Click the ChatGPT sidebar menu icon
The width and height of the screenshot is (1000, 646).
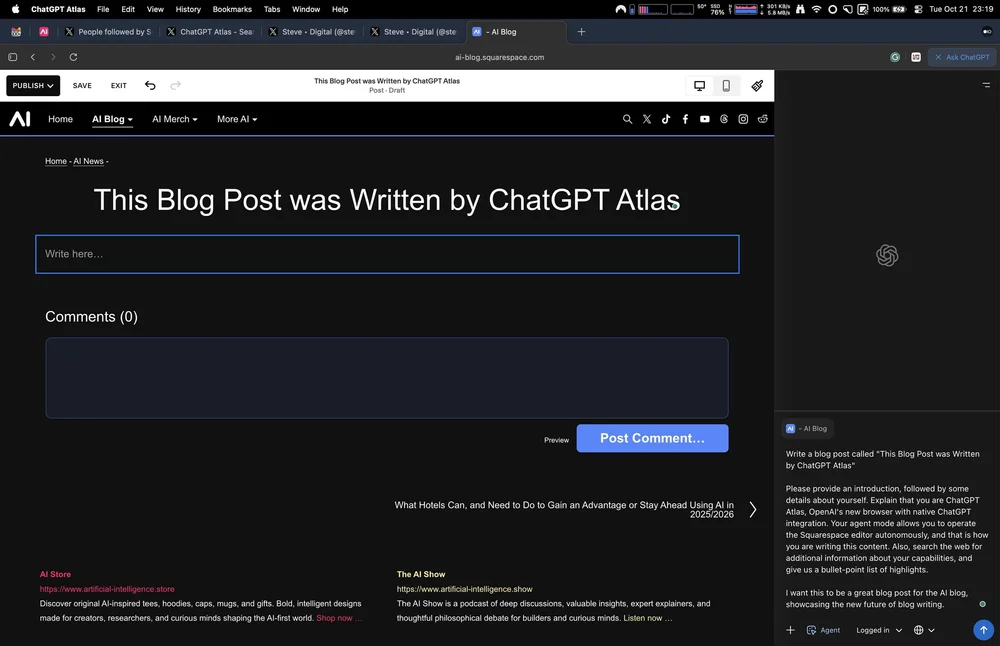(986, 85)
